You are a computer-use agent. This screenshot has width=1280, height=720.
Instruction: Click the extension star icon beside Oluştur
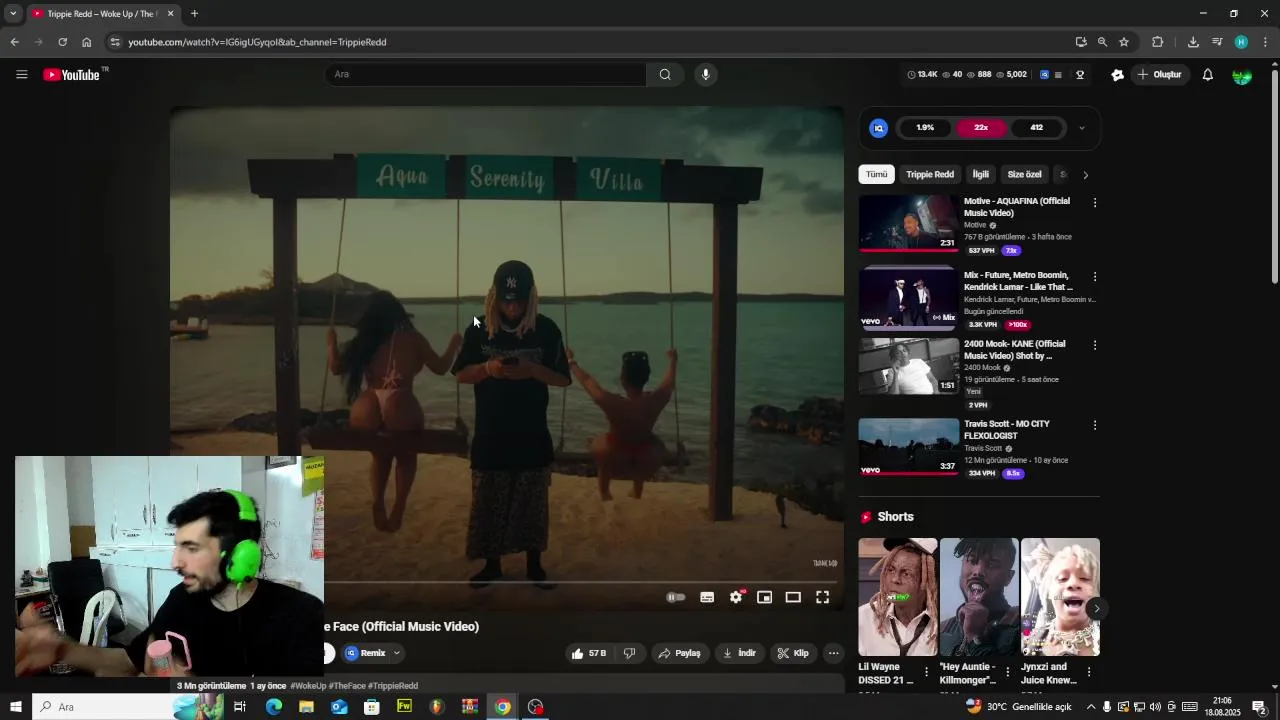(x=1117, y=75)
